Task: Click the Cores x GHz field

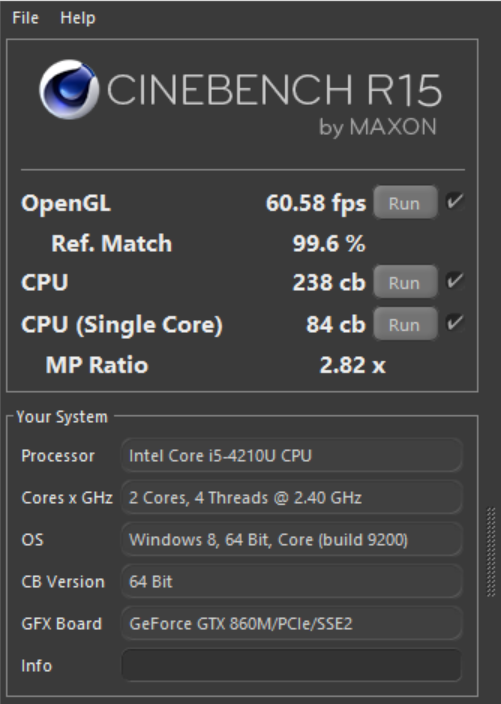Action: coord(292,497)
